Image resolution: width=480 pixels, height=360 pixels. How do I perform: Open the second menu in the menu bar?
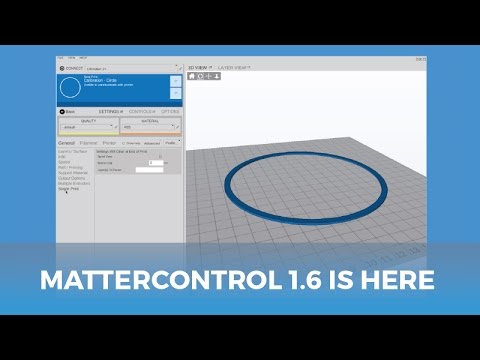click(72, 58)
